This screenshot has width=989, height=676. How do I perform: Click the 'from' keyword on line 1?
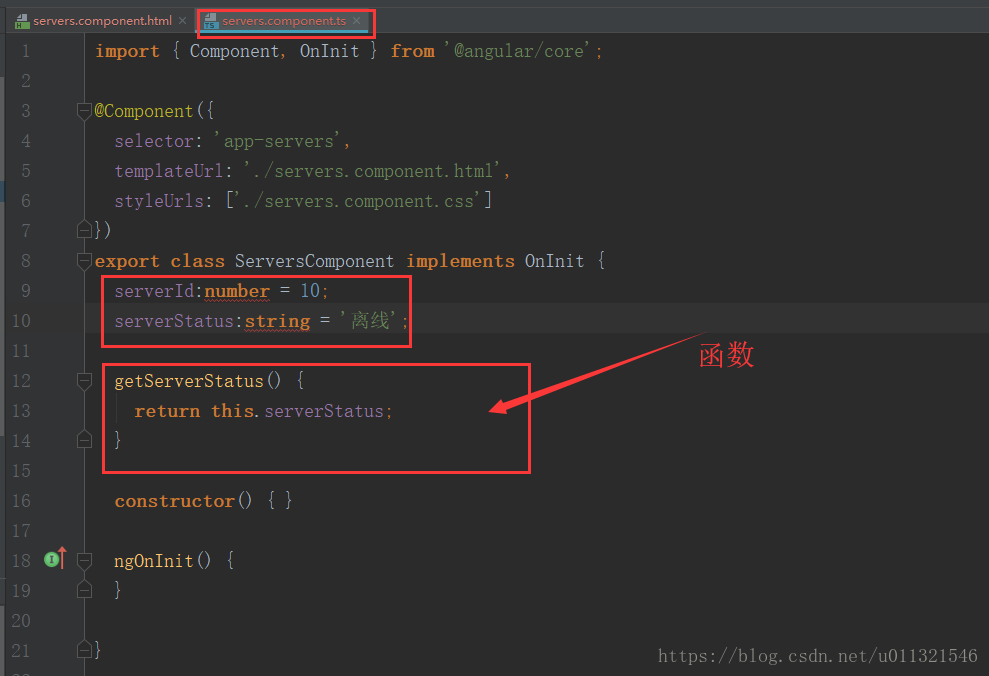tap(413, 51)
